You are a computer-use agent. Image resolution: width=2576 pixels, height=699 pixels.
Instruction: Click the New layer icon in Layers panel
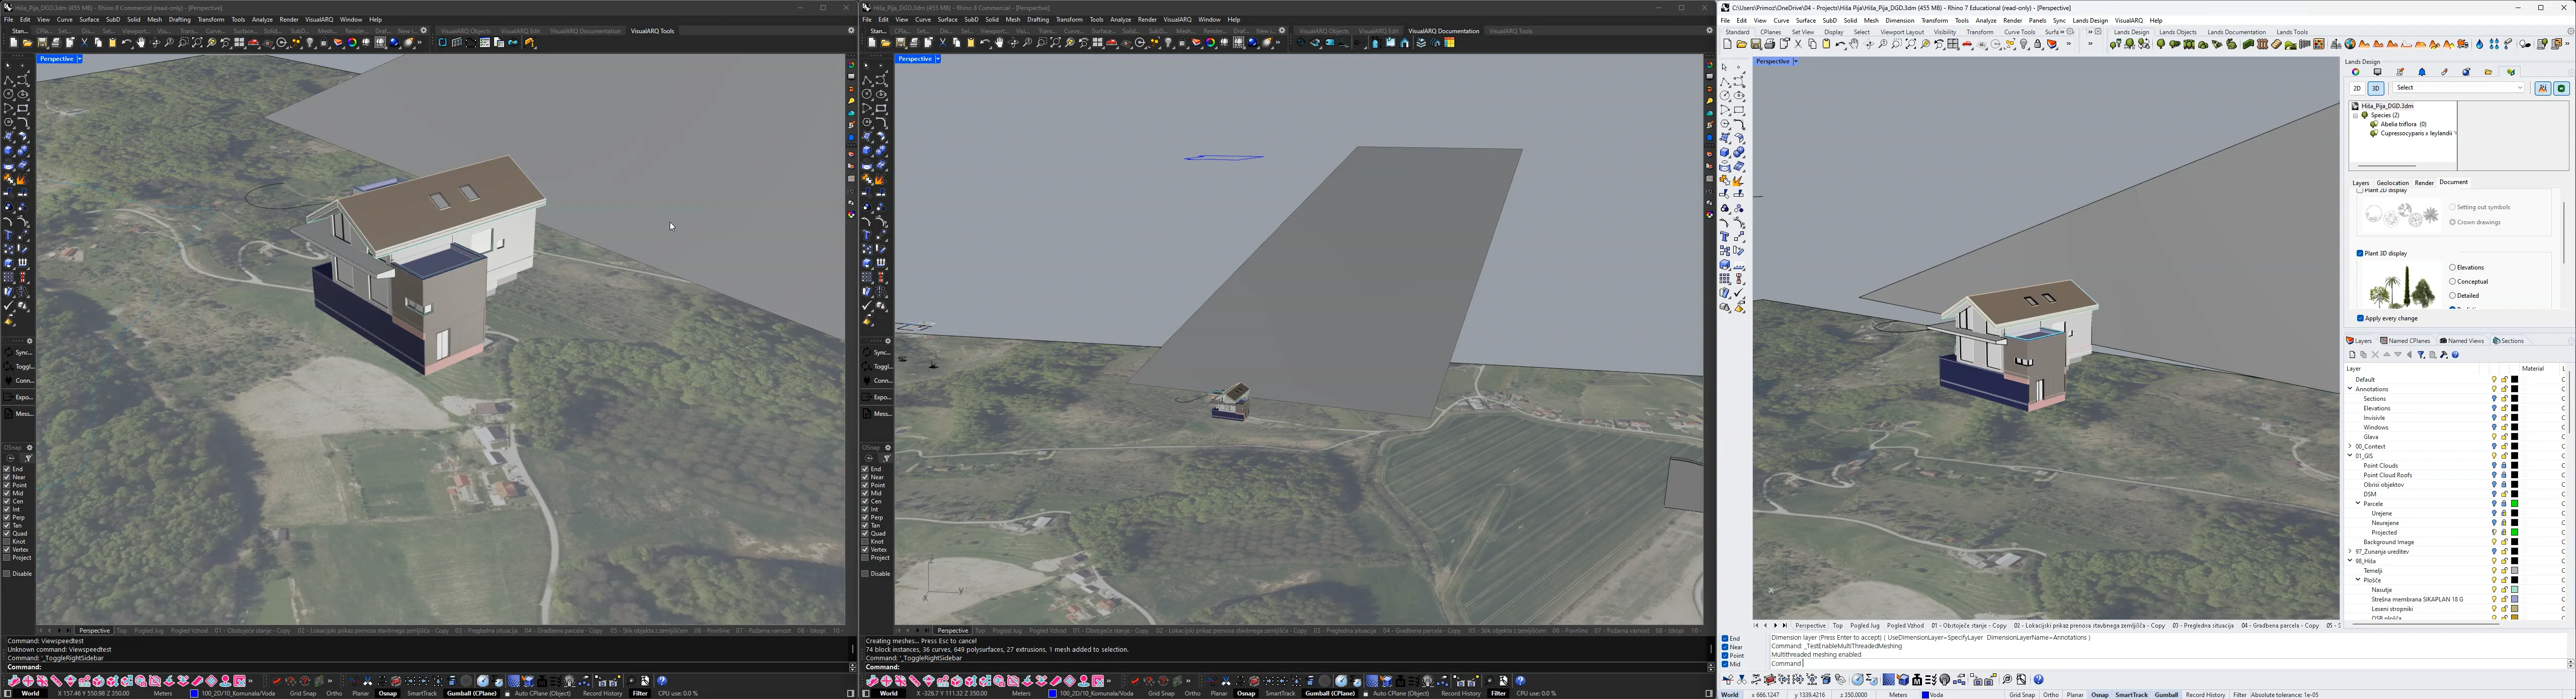(x=2353, y=355)
